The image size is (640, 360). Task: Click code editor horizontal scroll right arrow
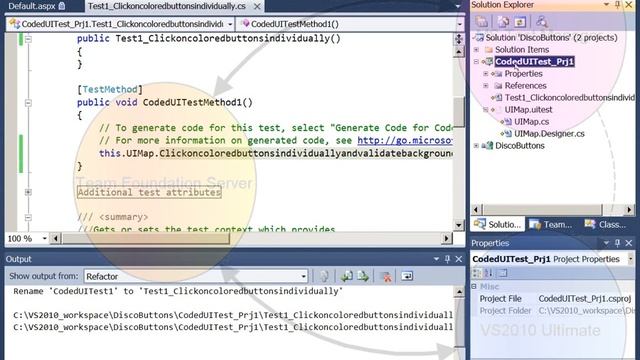click(x=447, y=238)
